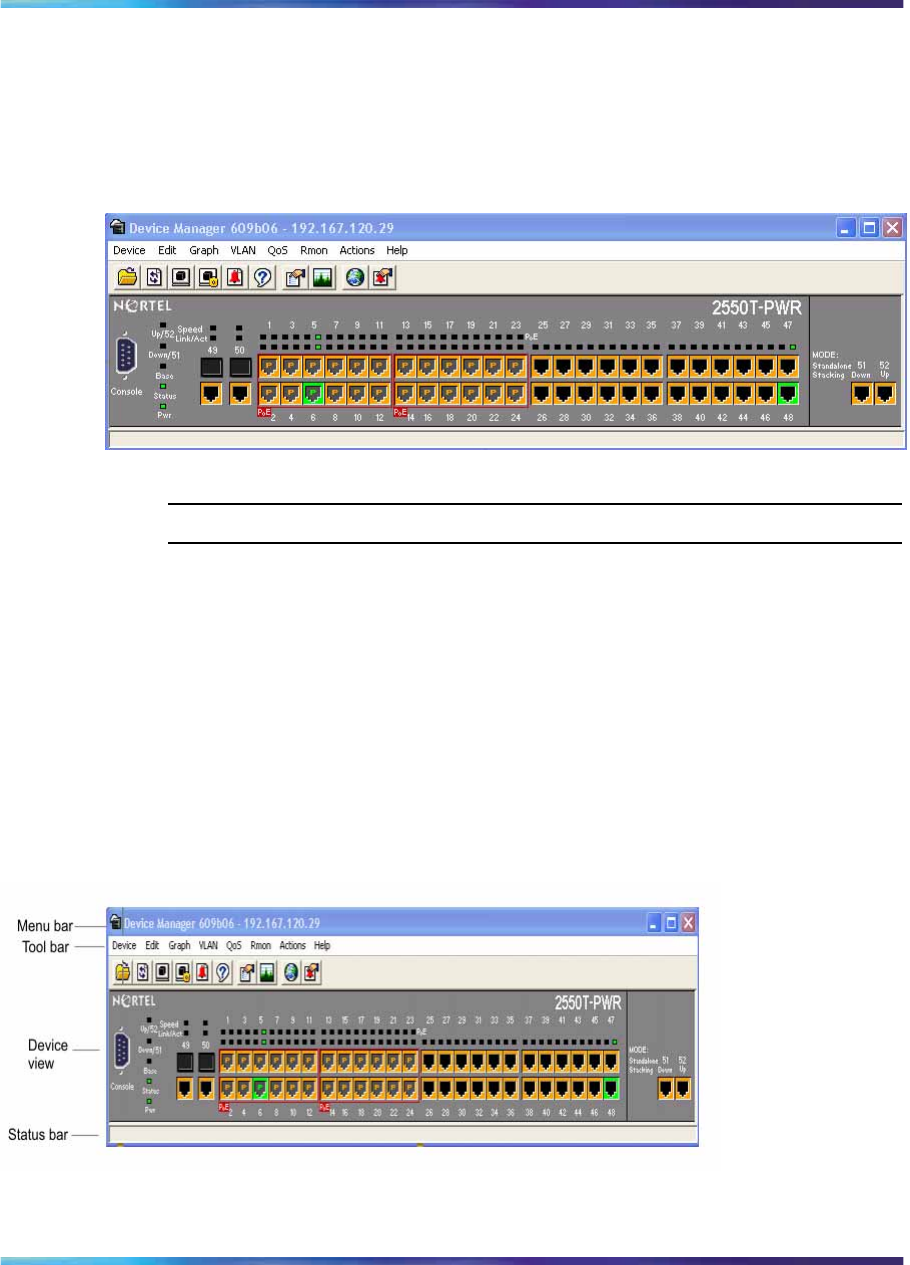Open the QoS menu in the upper window
Screen dimensions: 910x1265
pyautogui.click(x=278, y=250)
